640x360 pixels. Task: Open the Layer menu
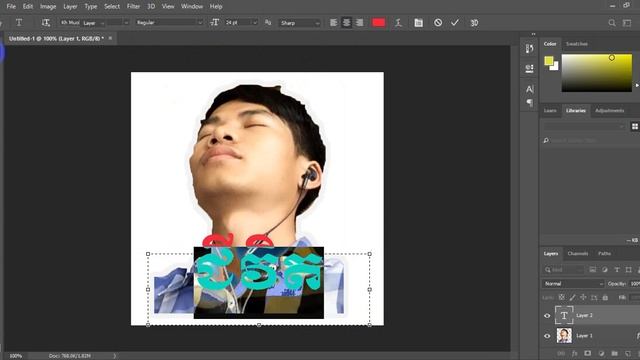[x=70, y=7]
